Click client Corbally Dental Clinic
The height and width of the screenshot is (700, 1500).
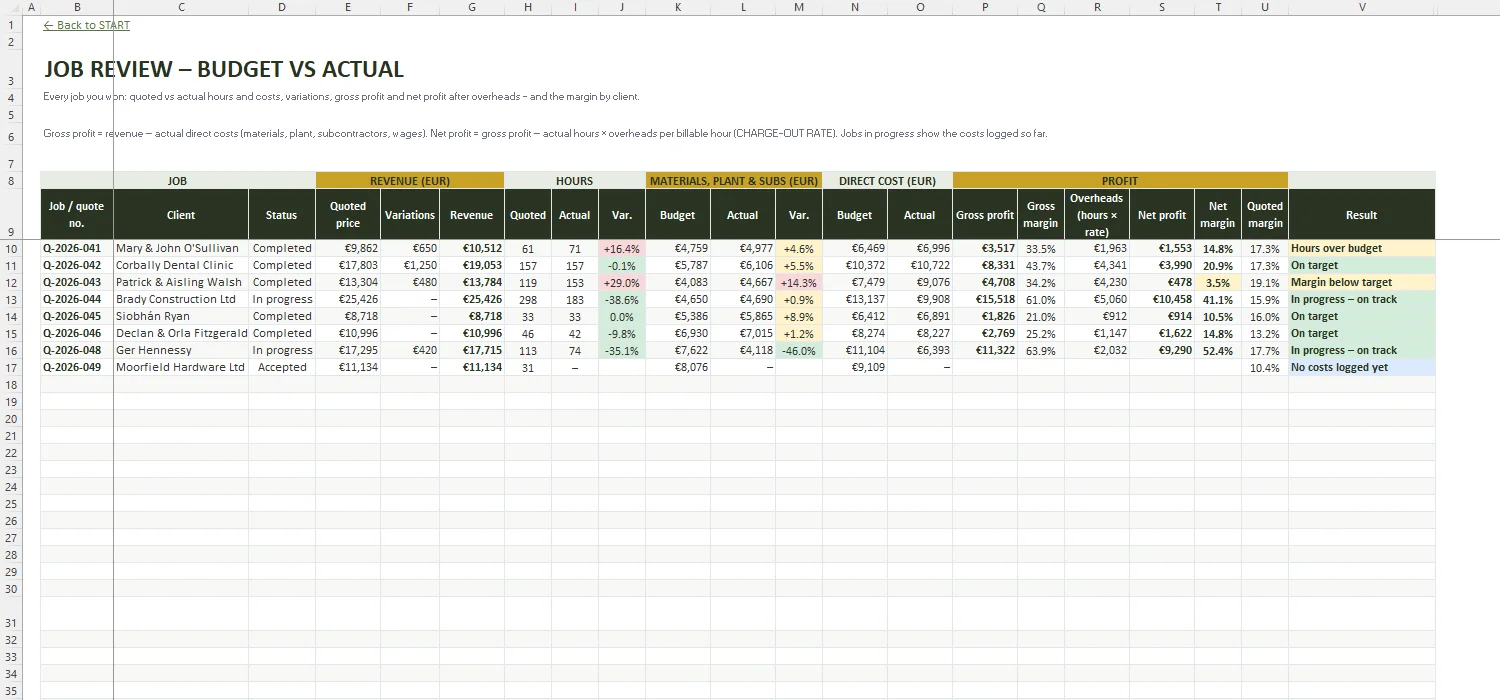click(181, 265)
